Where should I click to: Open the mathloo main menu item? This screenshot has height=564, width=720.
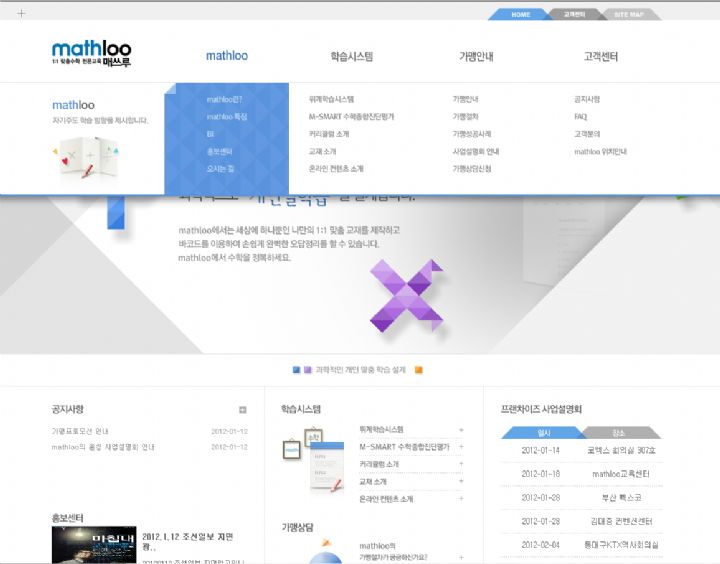point(227,56)
